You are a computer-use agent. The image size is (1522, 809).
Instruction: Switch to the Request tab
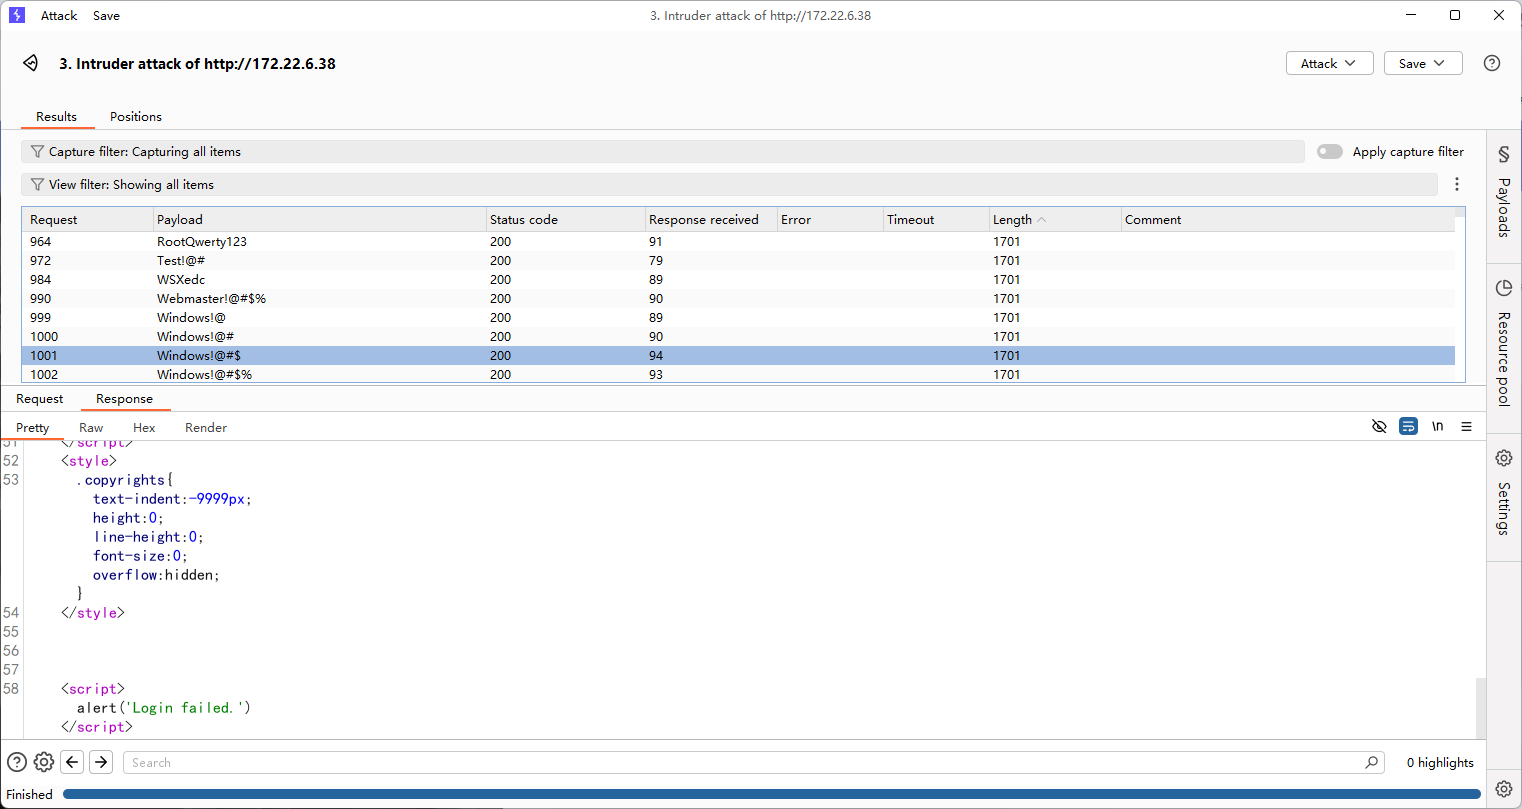pos(40,399)
